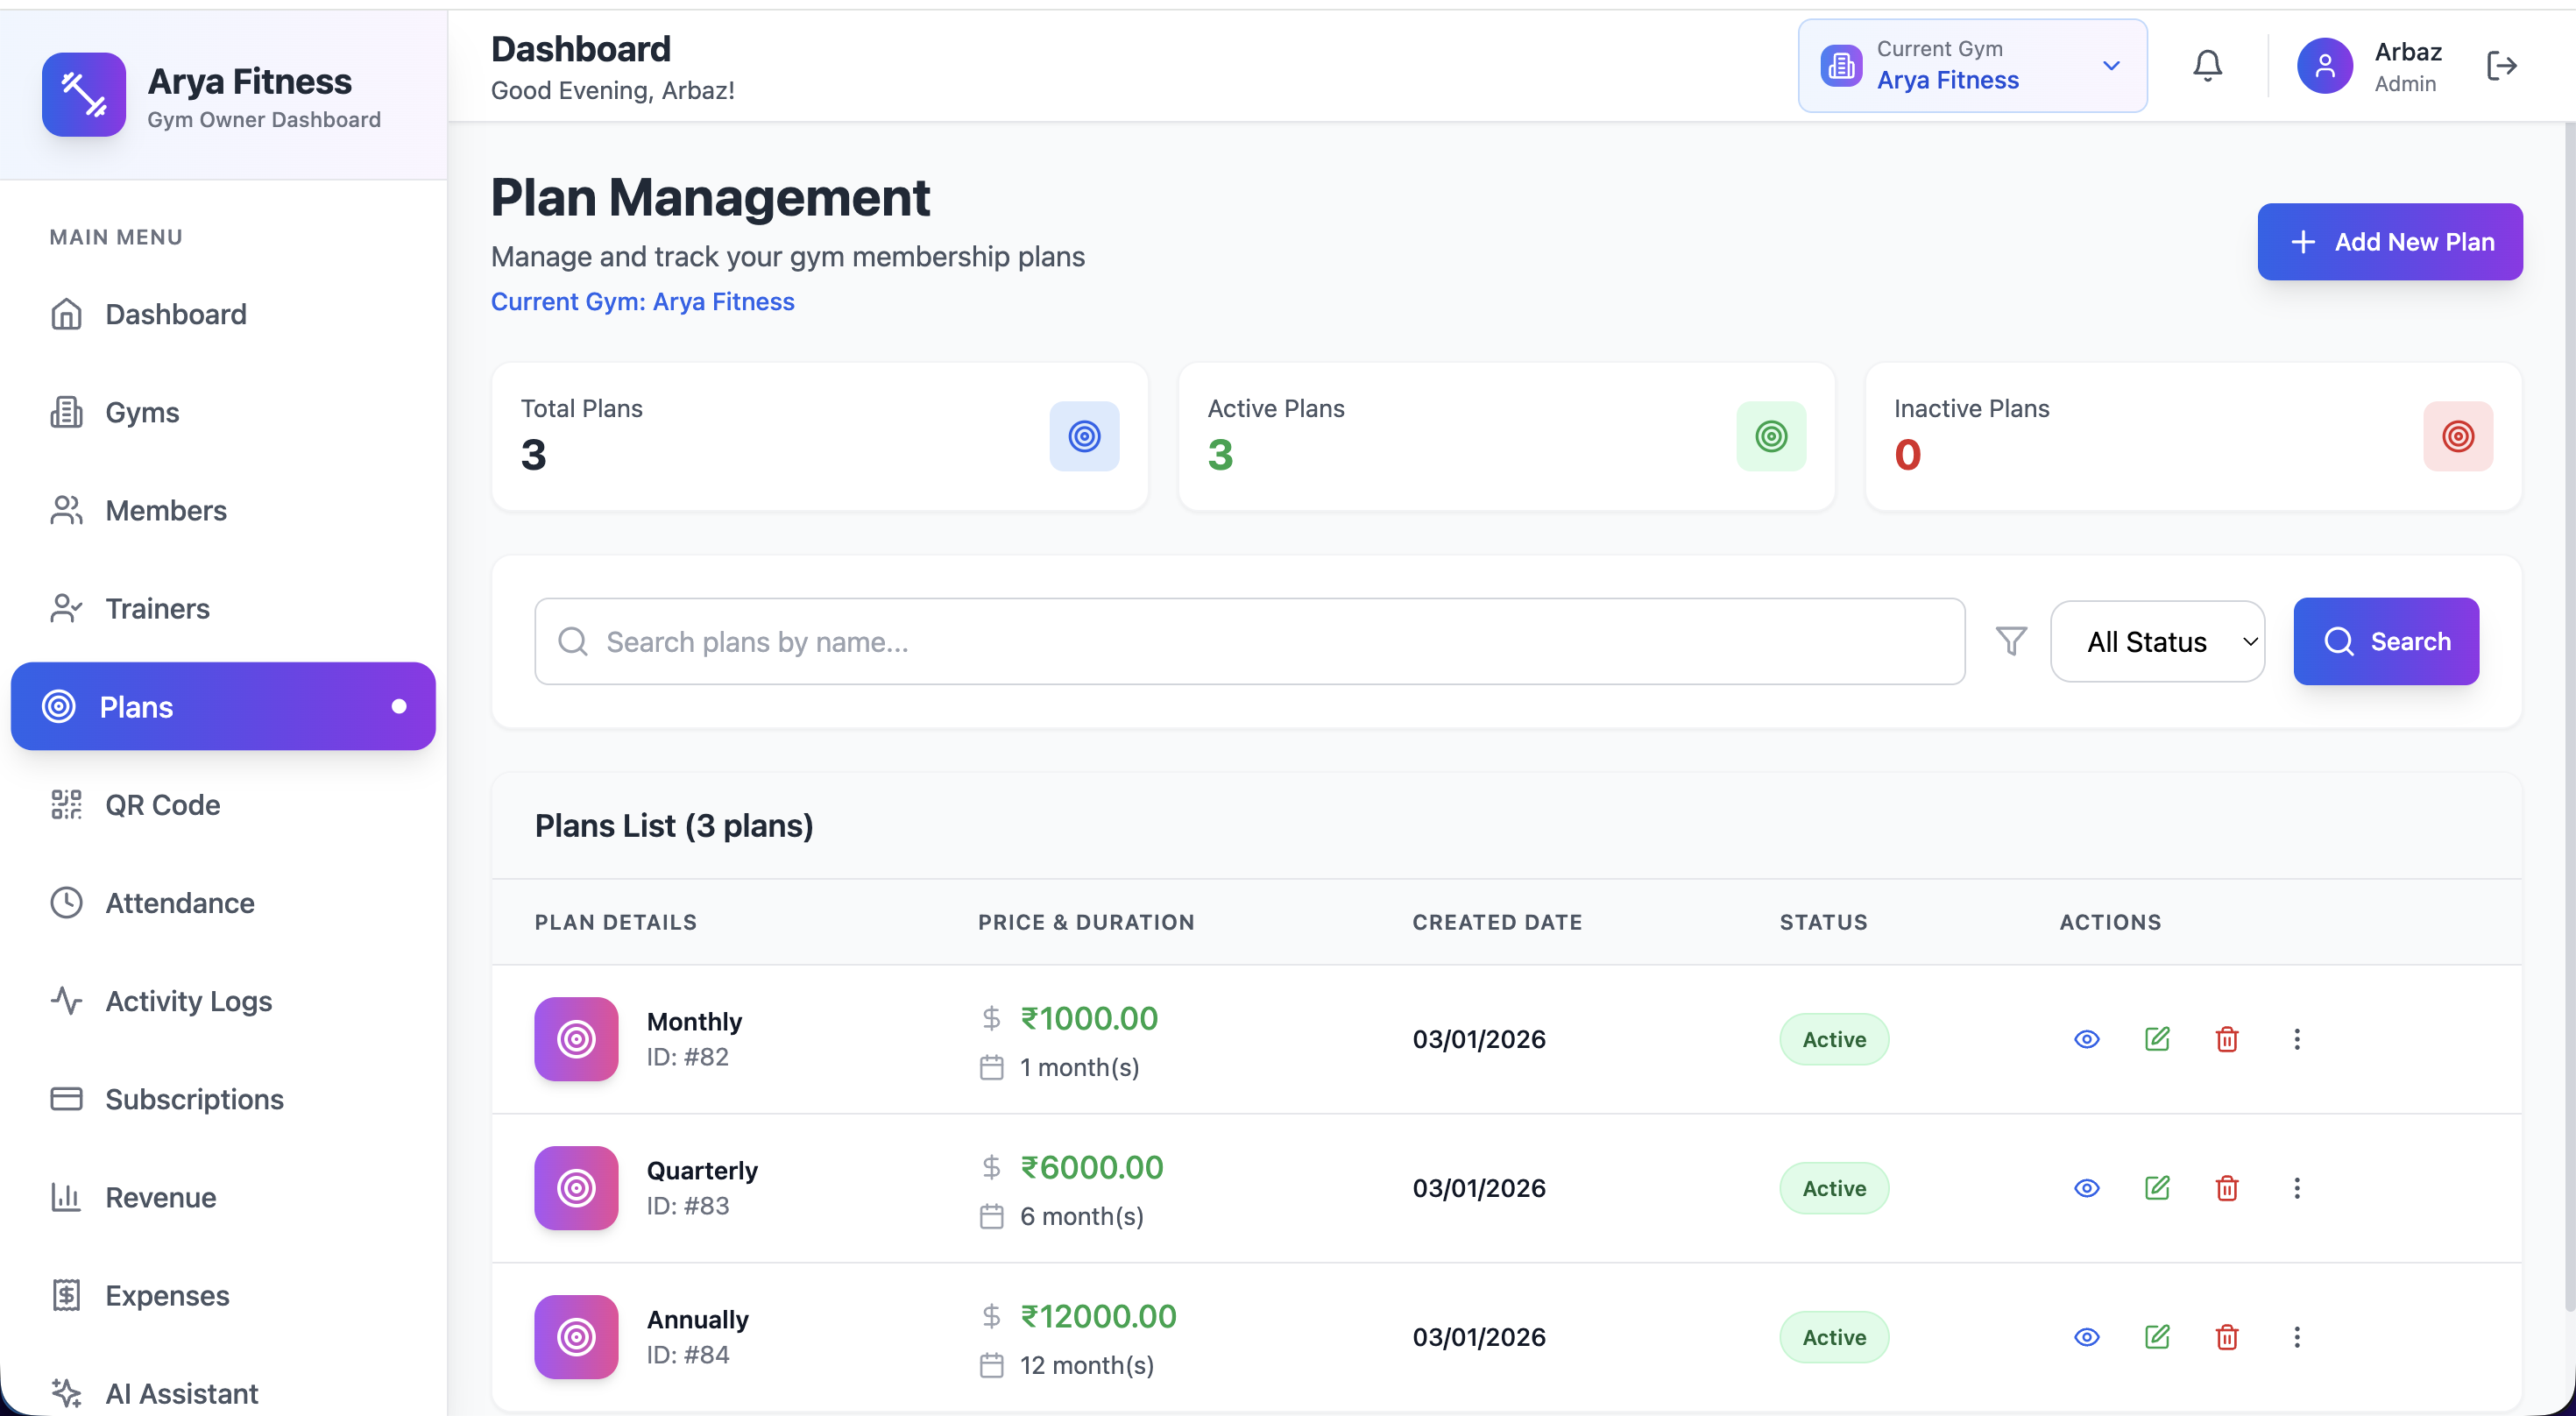The image size is (2576, 1416).
Task: Show details of the Monthly plan via eye icon
Action: click(2086, 1039)
